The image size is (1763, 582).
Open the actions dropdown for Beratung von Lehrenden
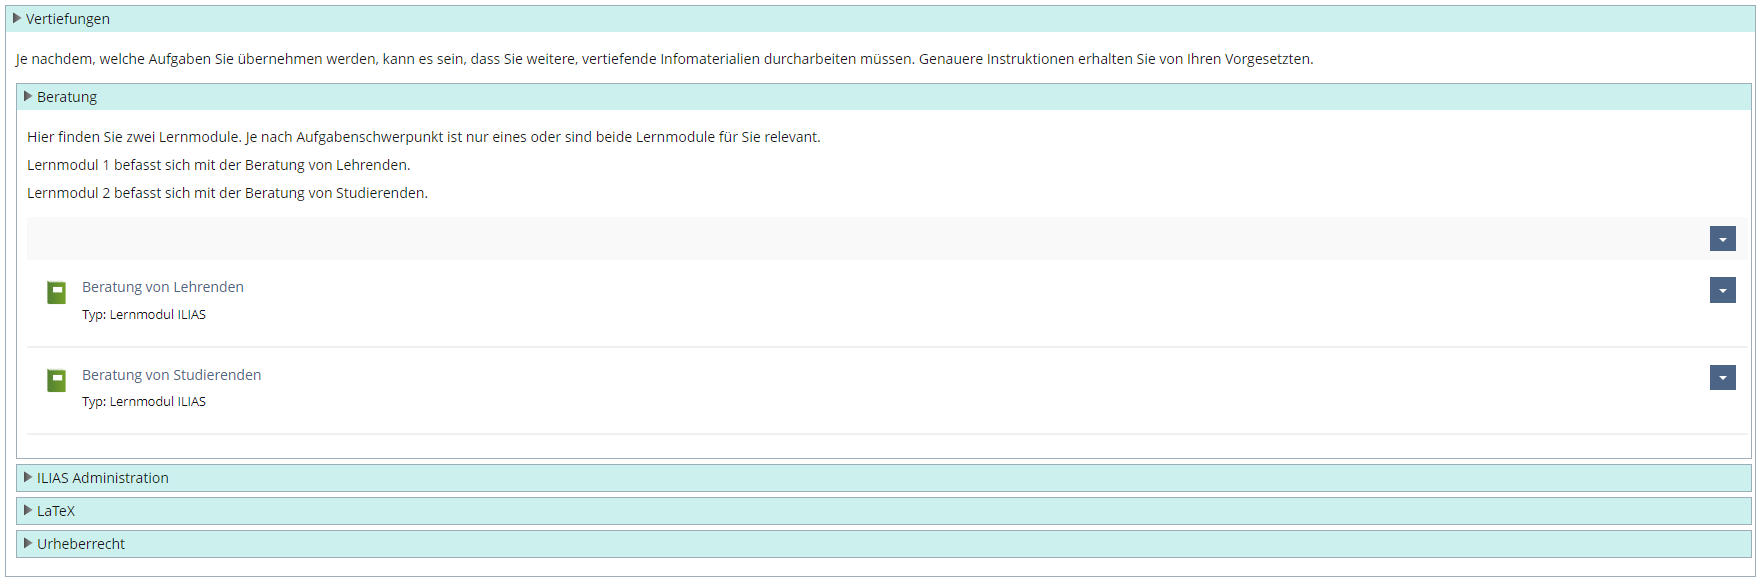[1722, 290]
